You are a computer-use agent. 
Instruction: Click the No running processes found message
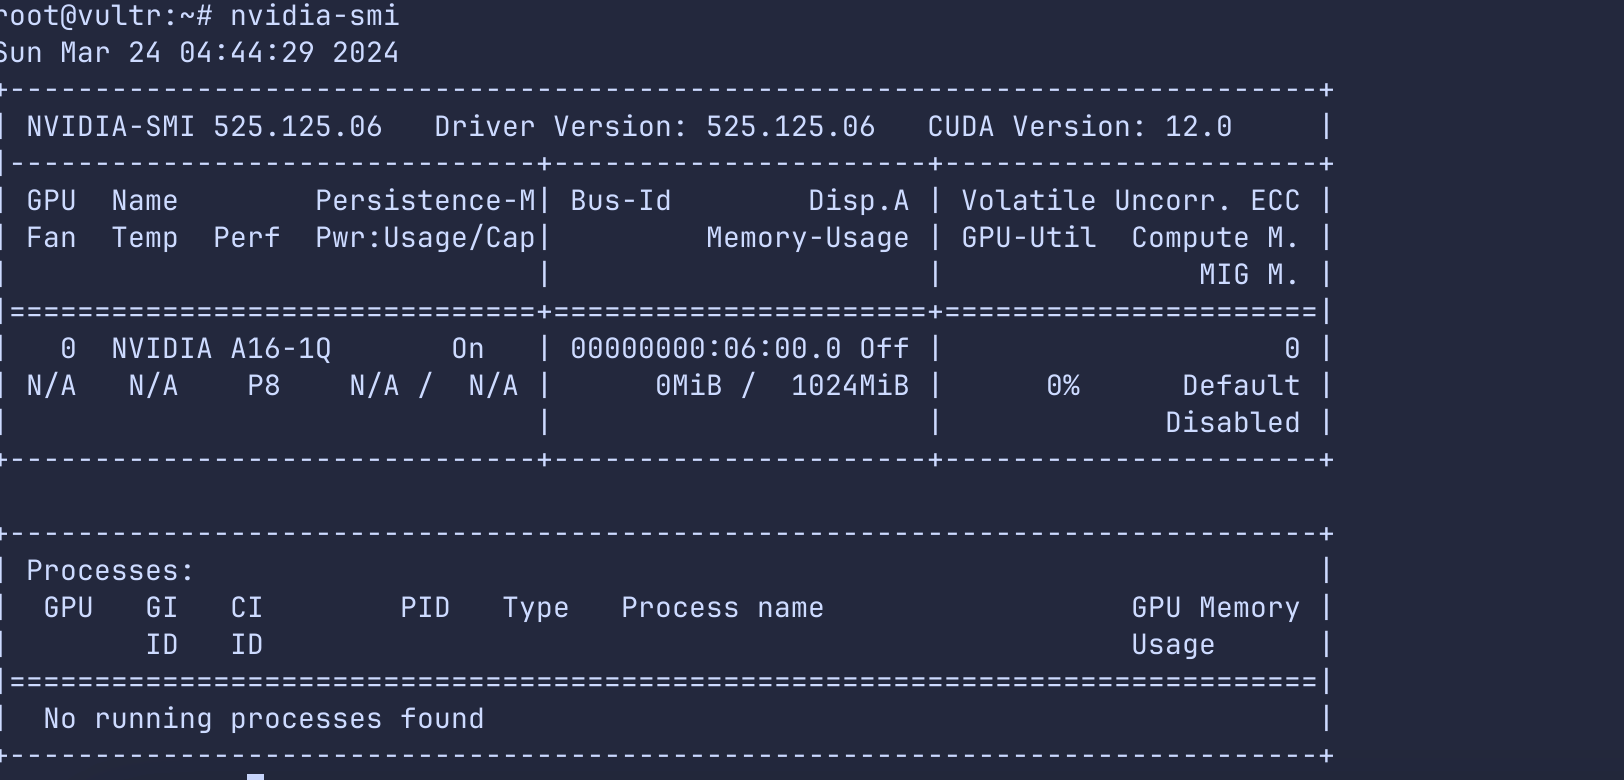click(263, 719)
